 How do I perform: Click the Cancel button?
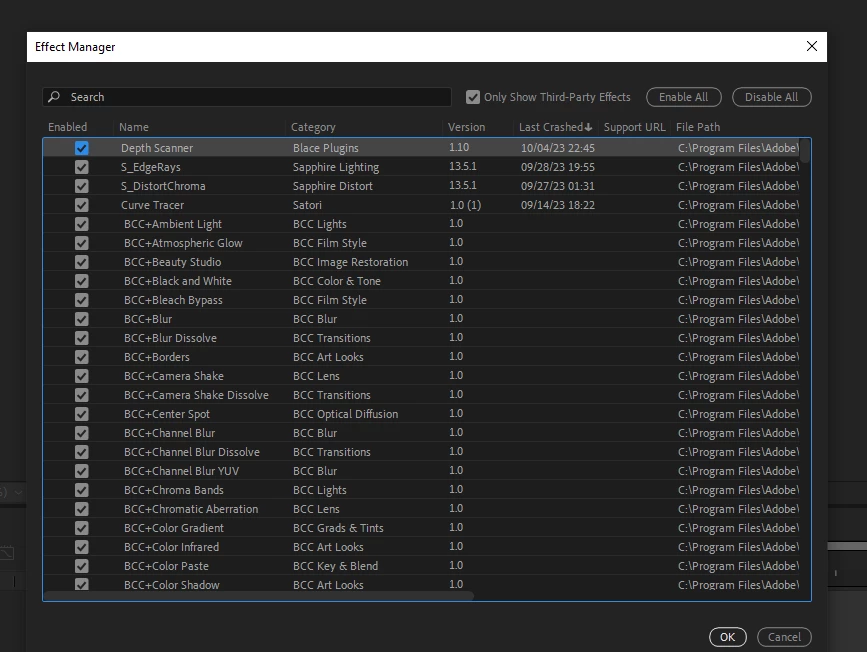point(784,637)
